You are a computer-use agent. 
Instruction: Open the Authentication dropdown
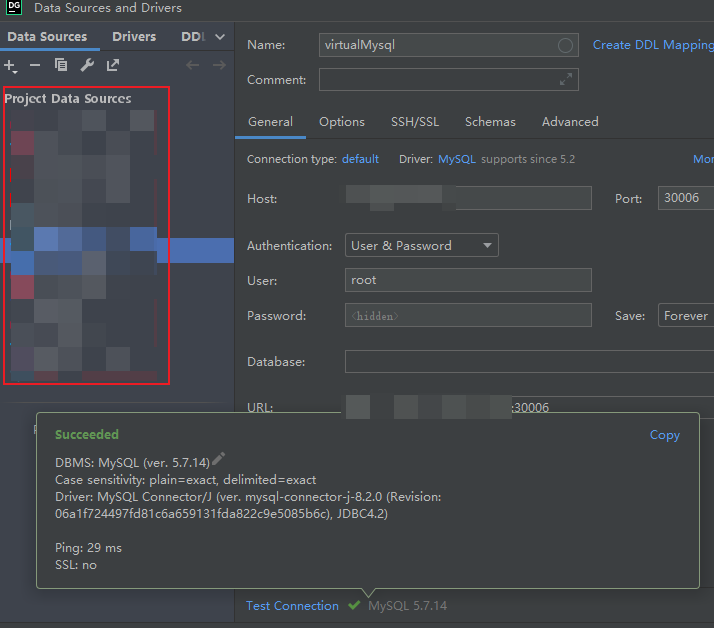pyautogui.click(x=422, y=245)
